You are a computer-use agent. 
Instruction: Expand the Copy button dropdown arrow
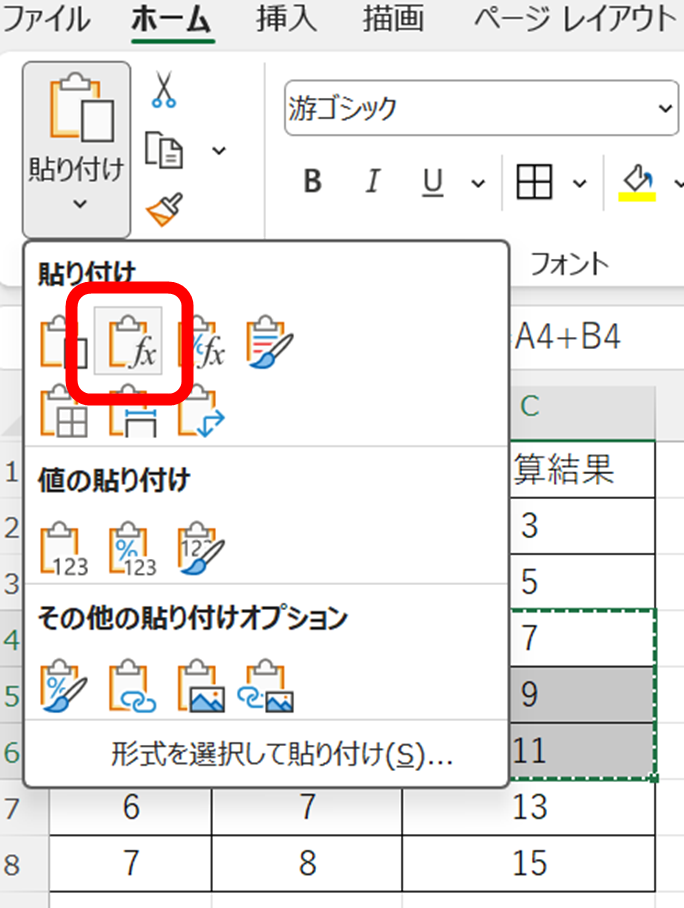click(x=218, y=151)
